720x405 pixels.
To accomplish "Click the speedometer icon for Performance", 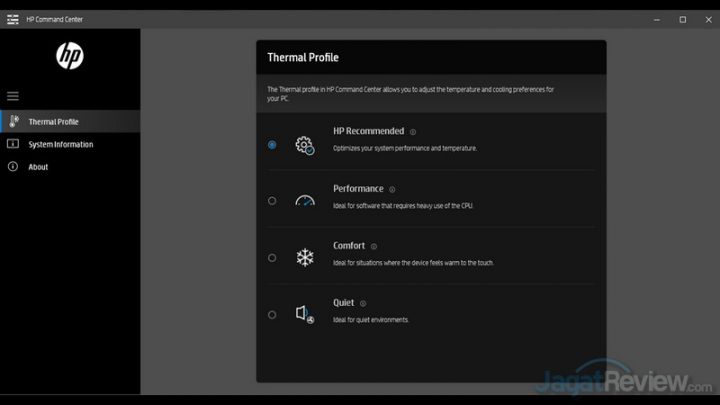I will pos(305,200).
